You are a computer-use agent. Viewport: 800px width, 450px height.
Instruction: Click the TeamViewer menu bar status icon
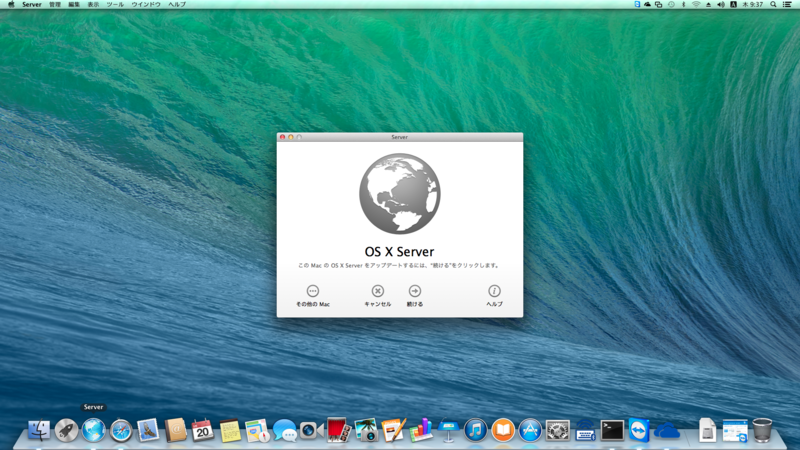637,4
